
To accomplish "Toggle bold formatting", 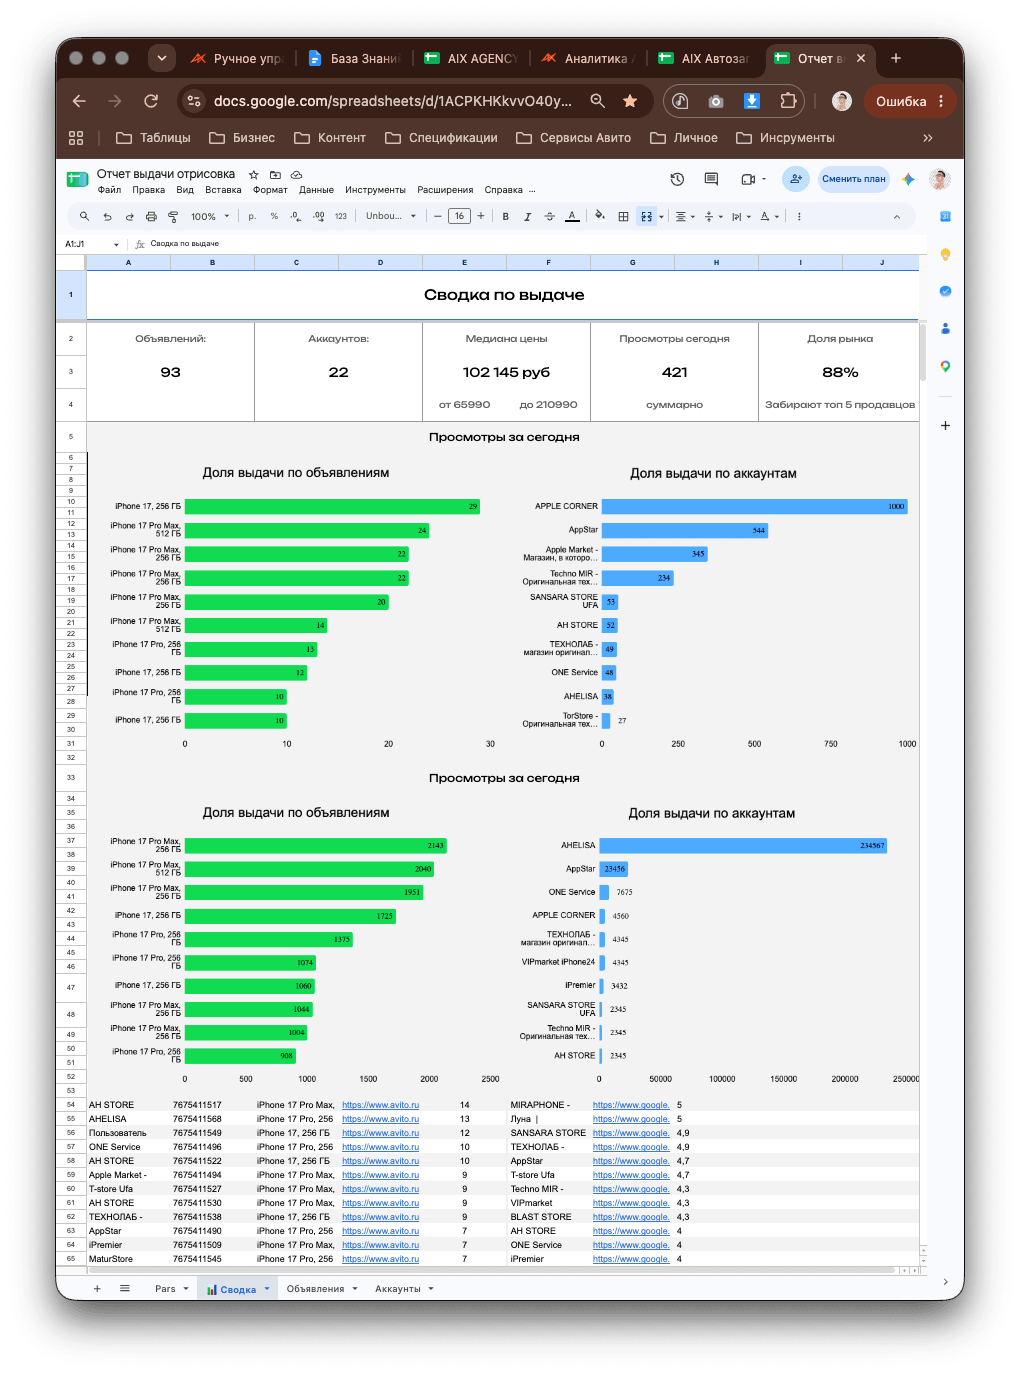I will coord(505,216).
